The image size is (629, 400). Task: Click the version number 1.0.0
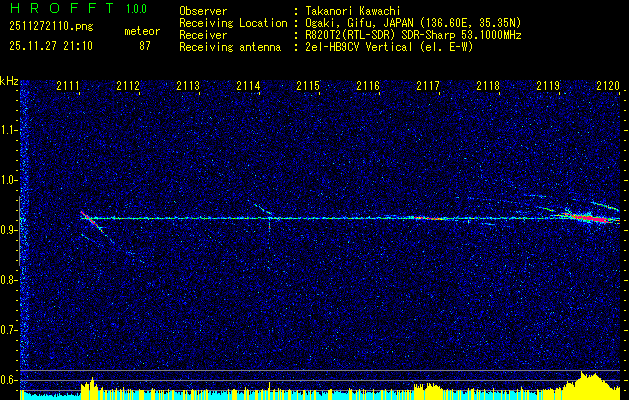[x=136, y=8]
